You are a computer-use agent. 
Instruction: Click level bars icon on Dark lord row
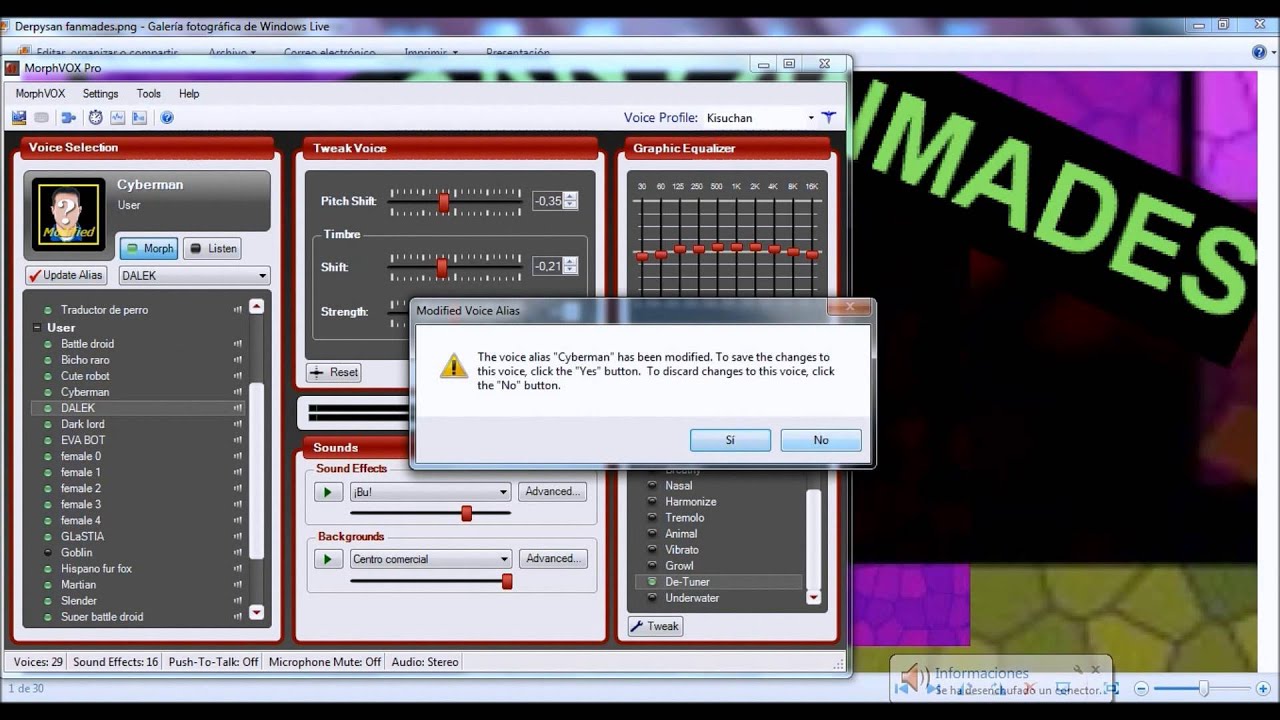pyautogui.click(x=238, y=424)
